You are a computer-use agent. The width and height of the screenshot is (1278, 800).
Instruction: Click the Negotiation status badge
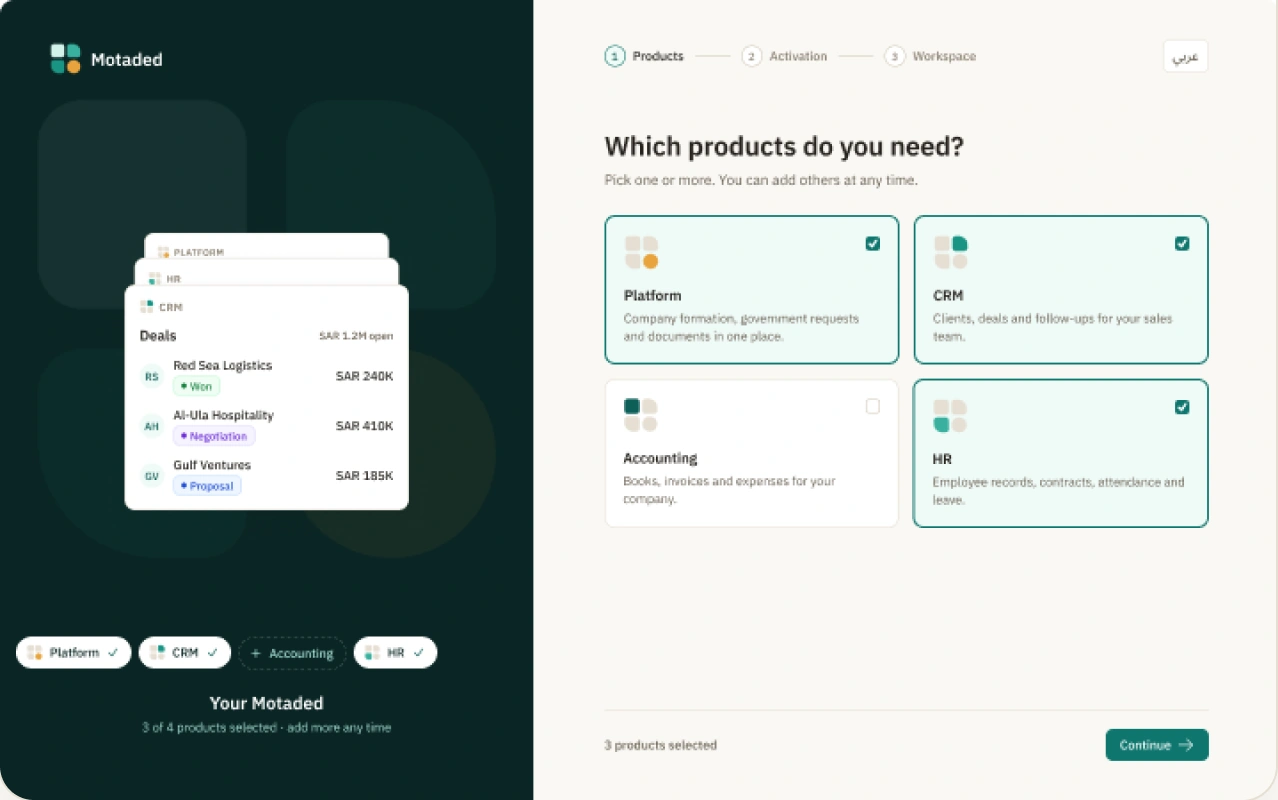pyautogui.click(x=214, y=436)
